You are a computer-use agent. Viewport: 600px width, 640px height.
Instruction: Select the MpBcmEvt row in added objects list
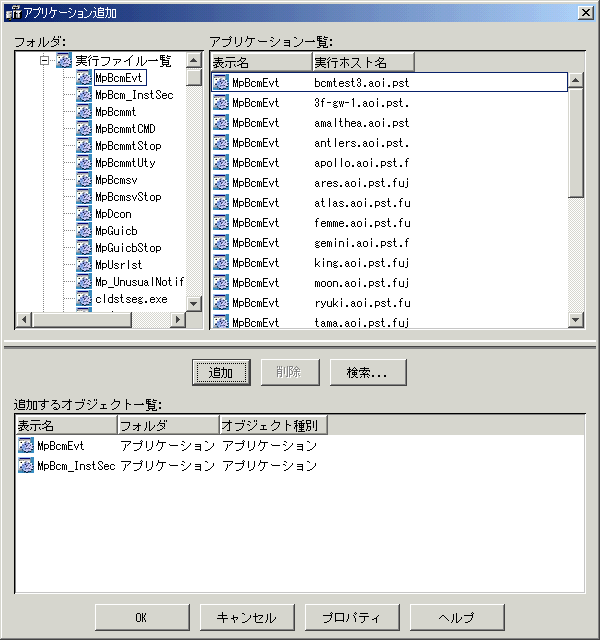coord(167,445)
